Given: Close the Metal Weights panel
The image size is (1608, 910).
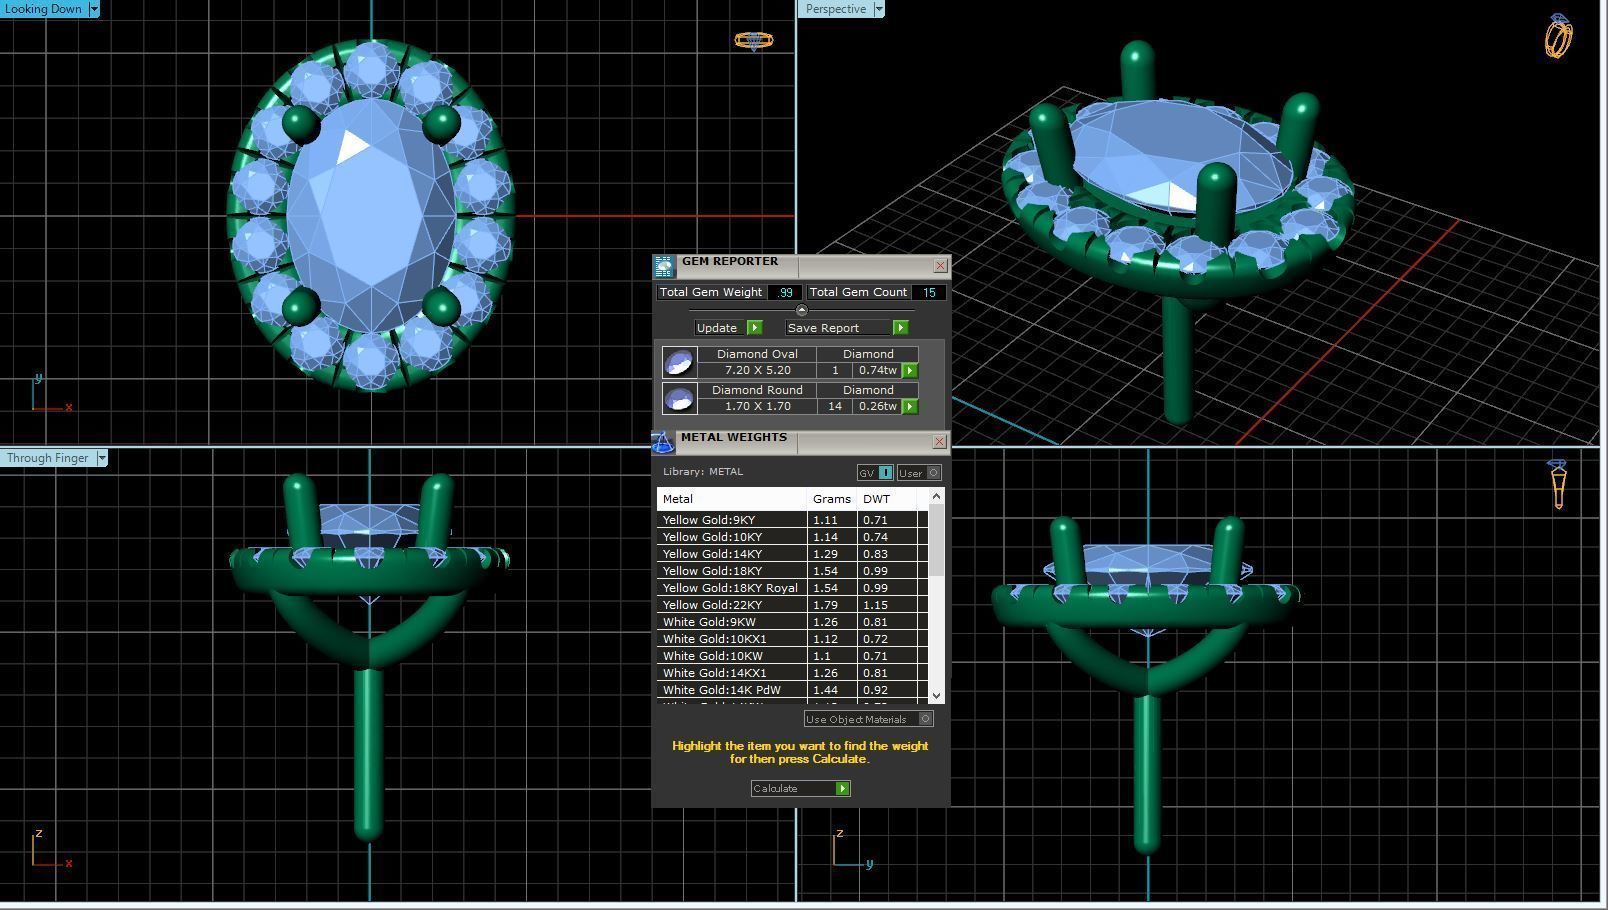Looking at the screenshot, I should tap(939, 442).
